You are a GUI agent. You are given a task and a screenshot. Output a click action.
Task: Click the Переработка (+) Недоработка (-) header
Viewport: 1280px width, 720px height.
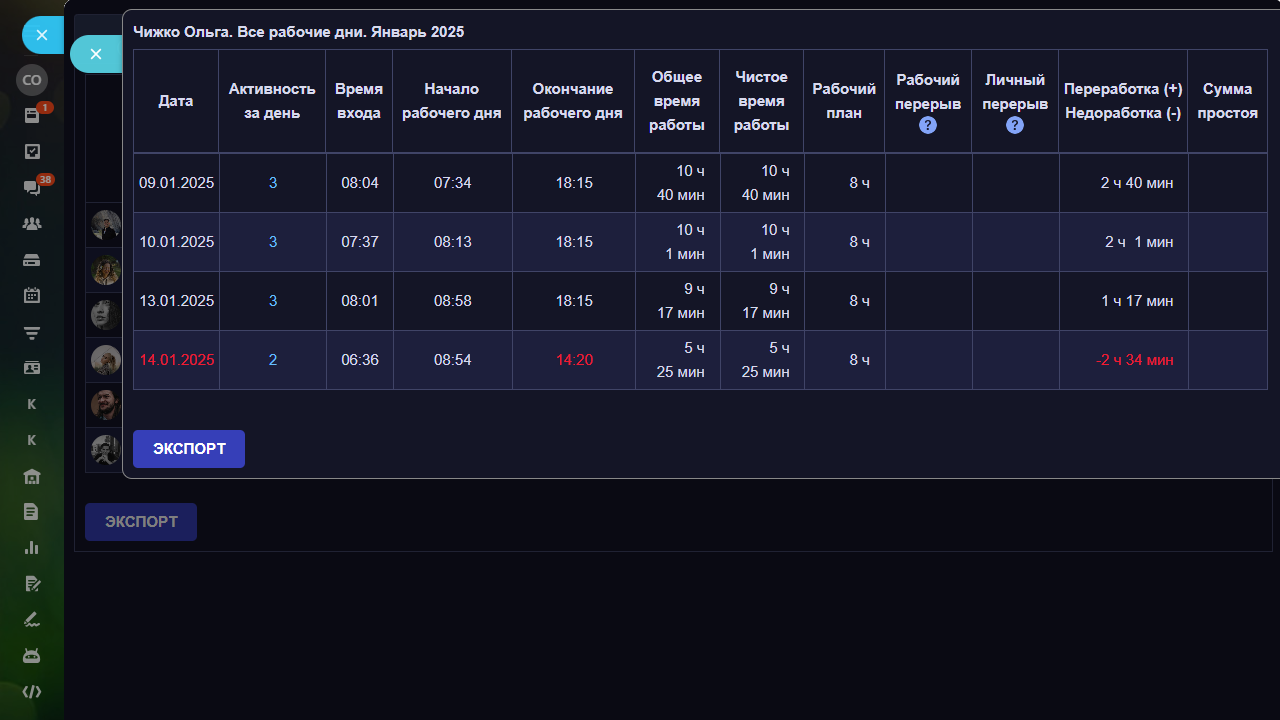click(1123, 101)
